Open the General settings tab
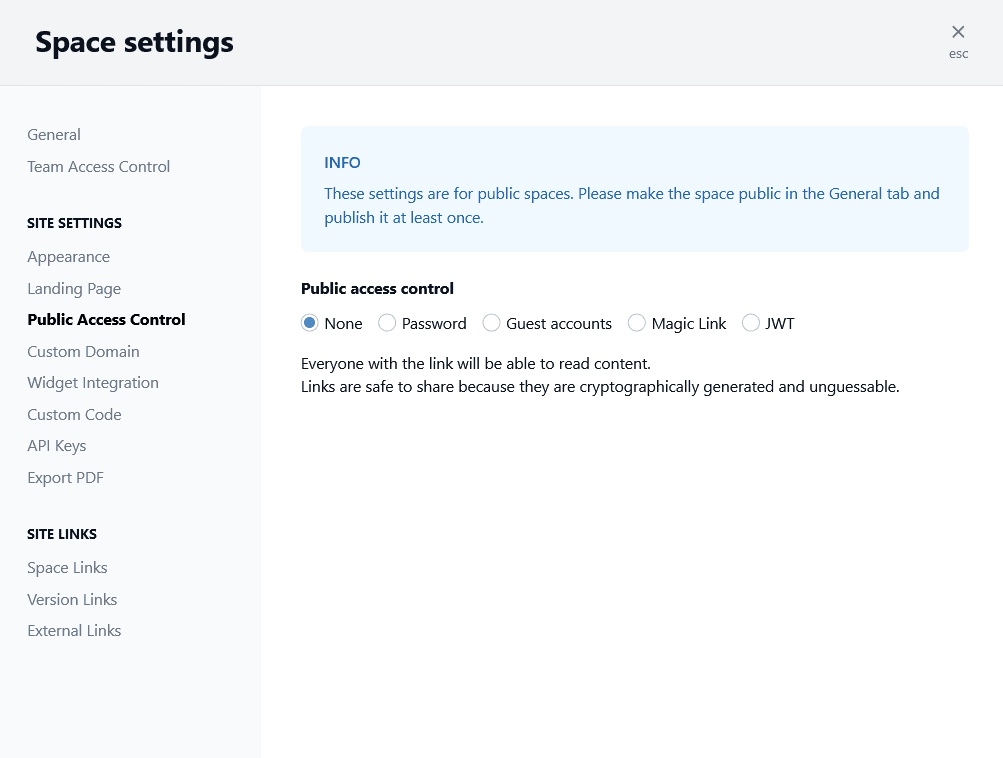Viewport: 1003px width, 758px height. 54,135
